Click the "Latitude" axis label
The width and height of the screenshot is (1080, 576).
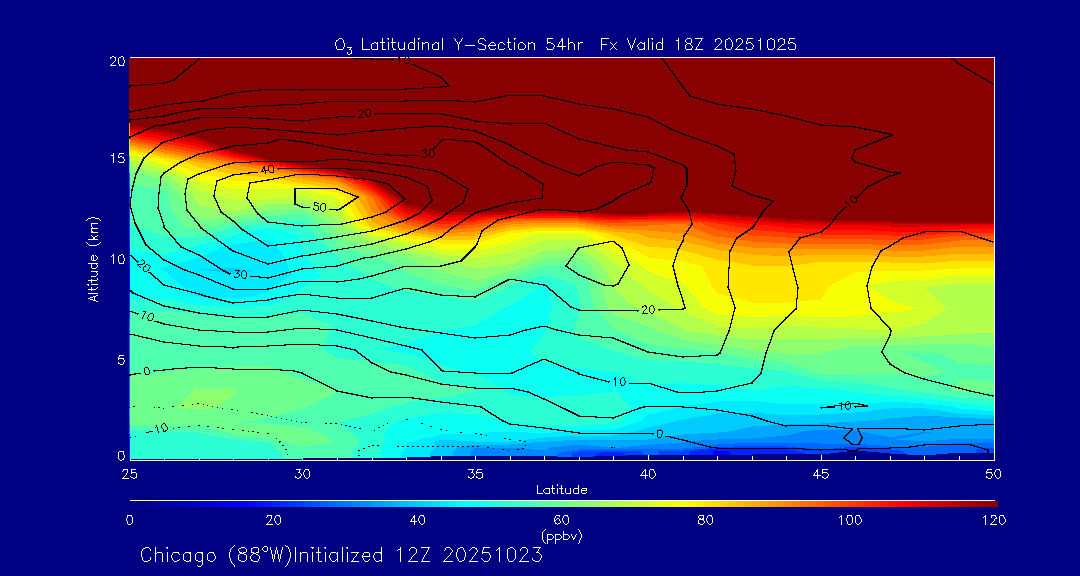pyautogui.click(x=561, y=491)
